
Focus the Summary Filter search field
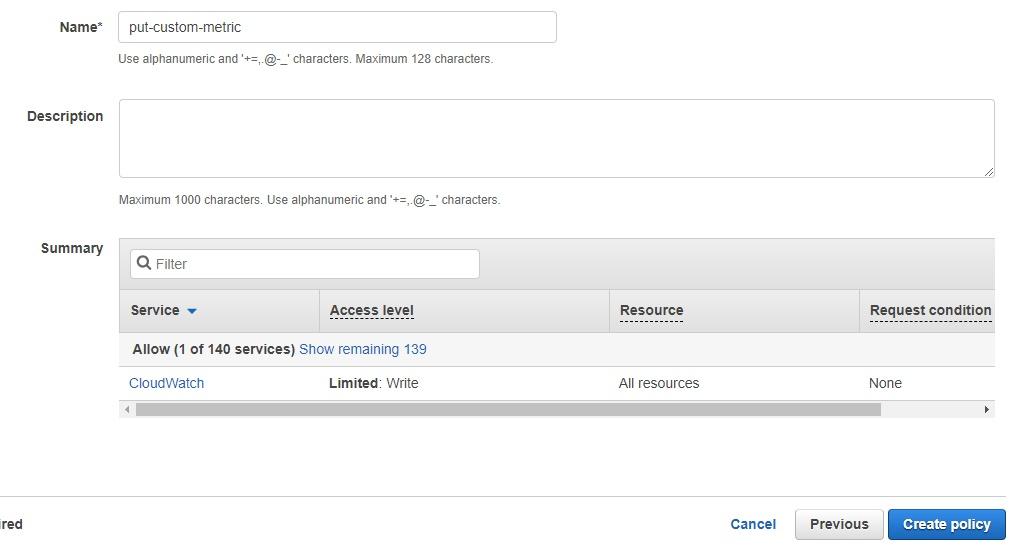pos(304,264)
